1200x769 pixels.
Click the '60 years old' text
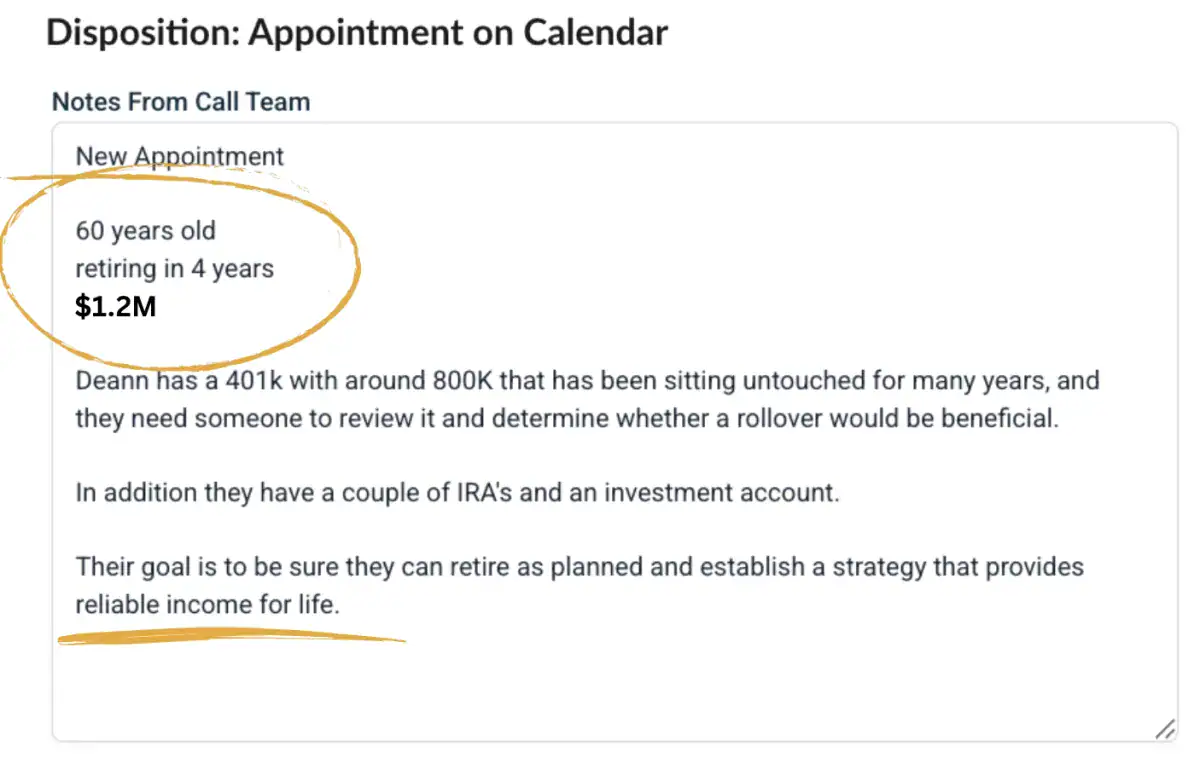pyautogui.click(x=146, y=231)
